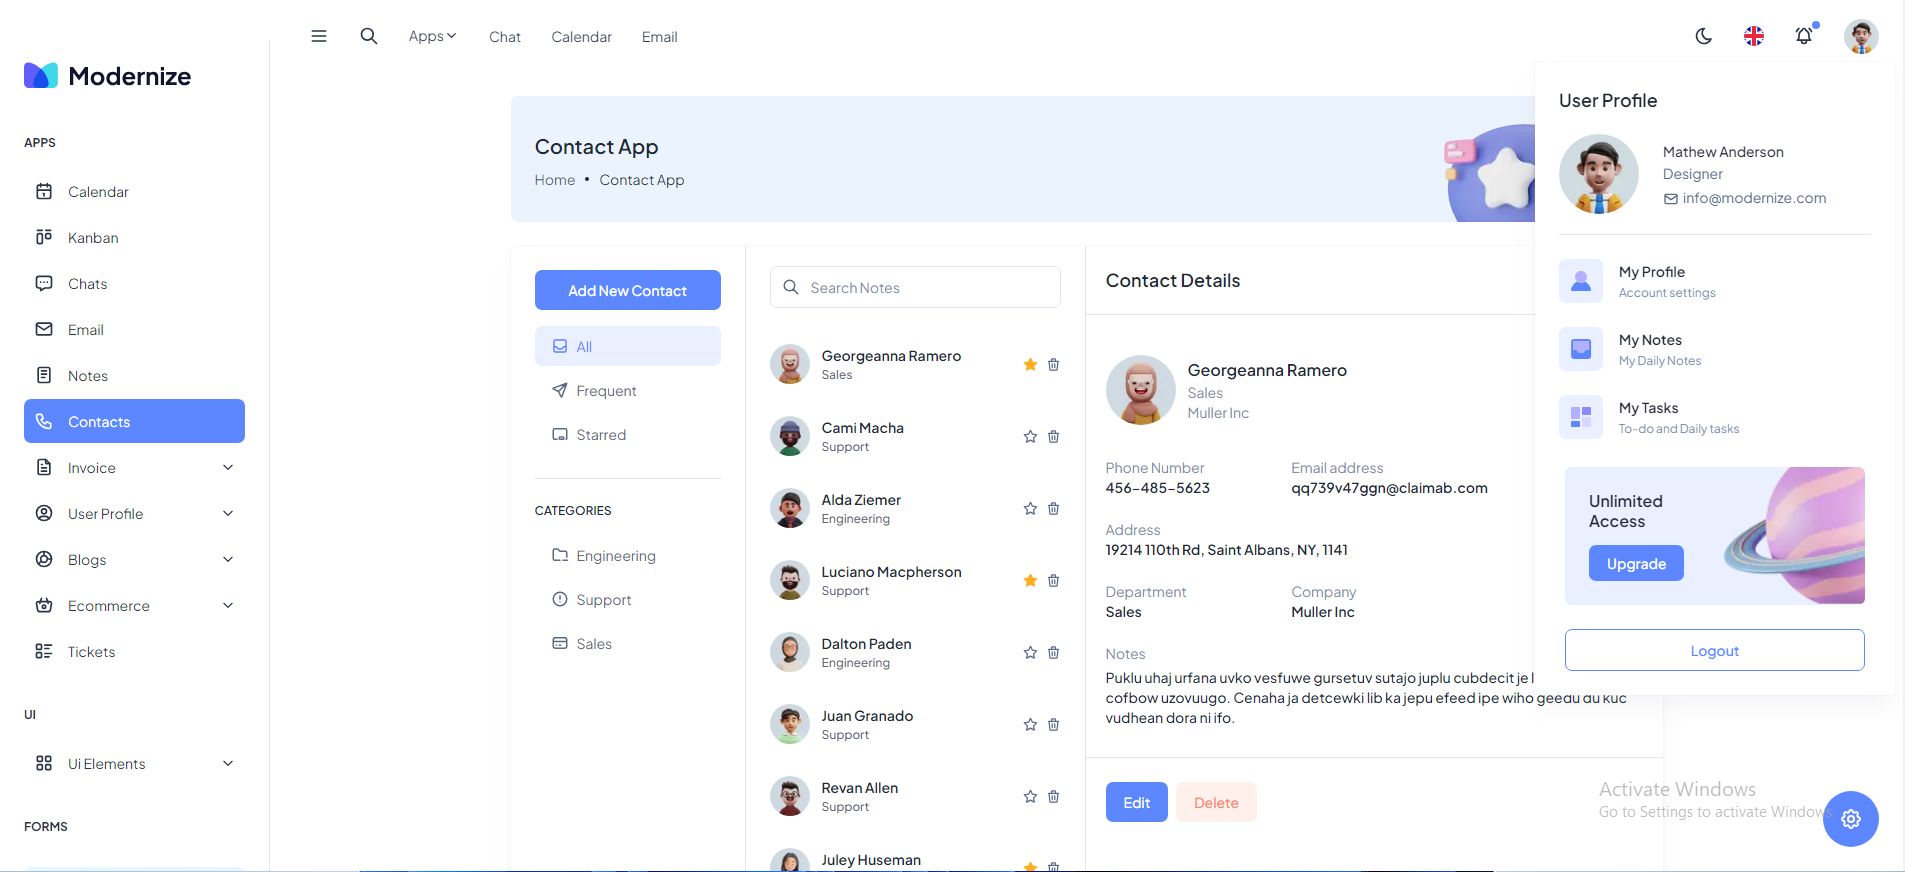This screenshot has width=1905, height=872.
Task: Click the trash icon for Alda Ziemer
Action: 1053,509
